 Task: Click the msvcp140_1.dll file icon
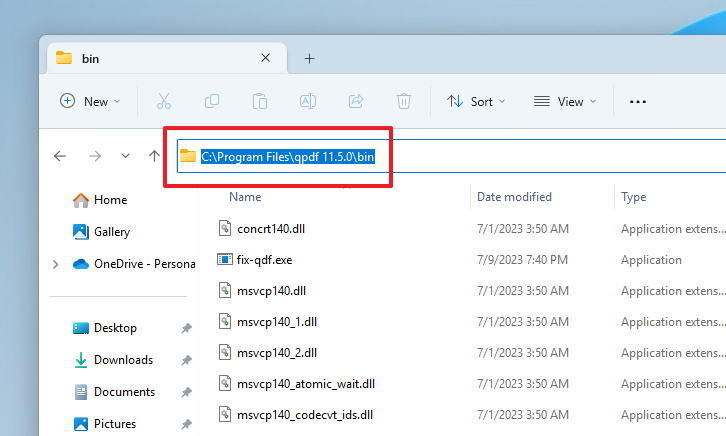tap(225, 321)
